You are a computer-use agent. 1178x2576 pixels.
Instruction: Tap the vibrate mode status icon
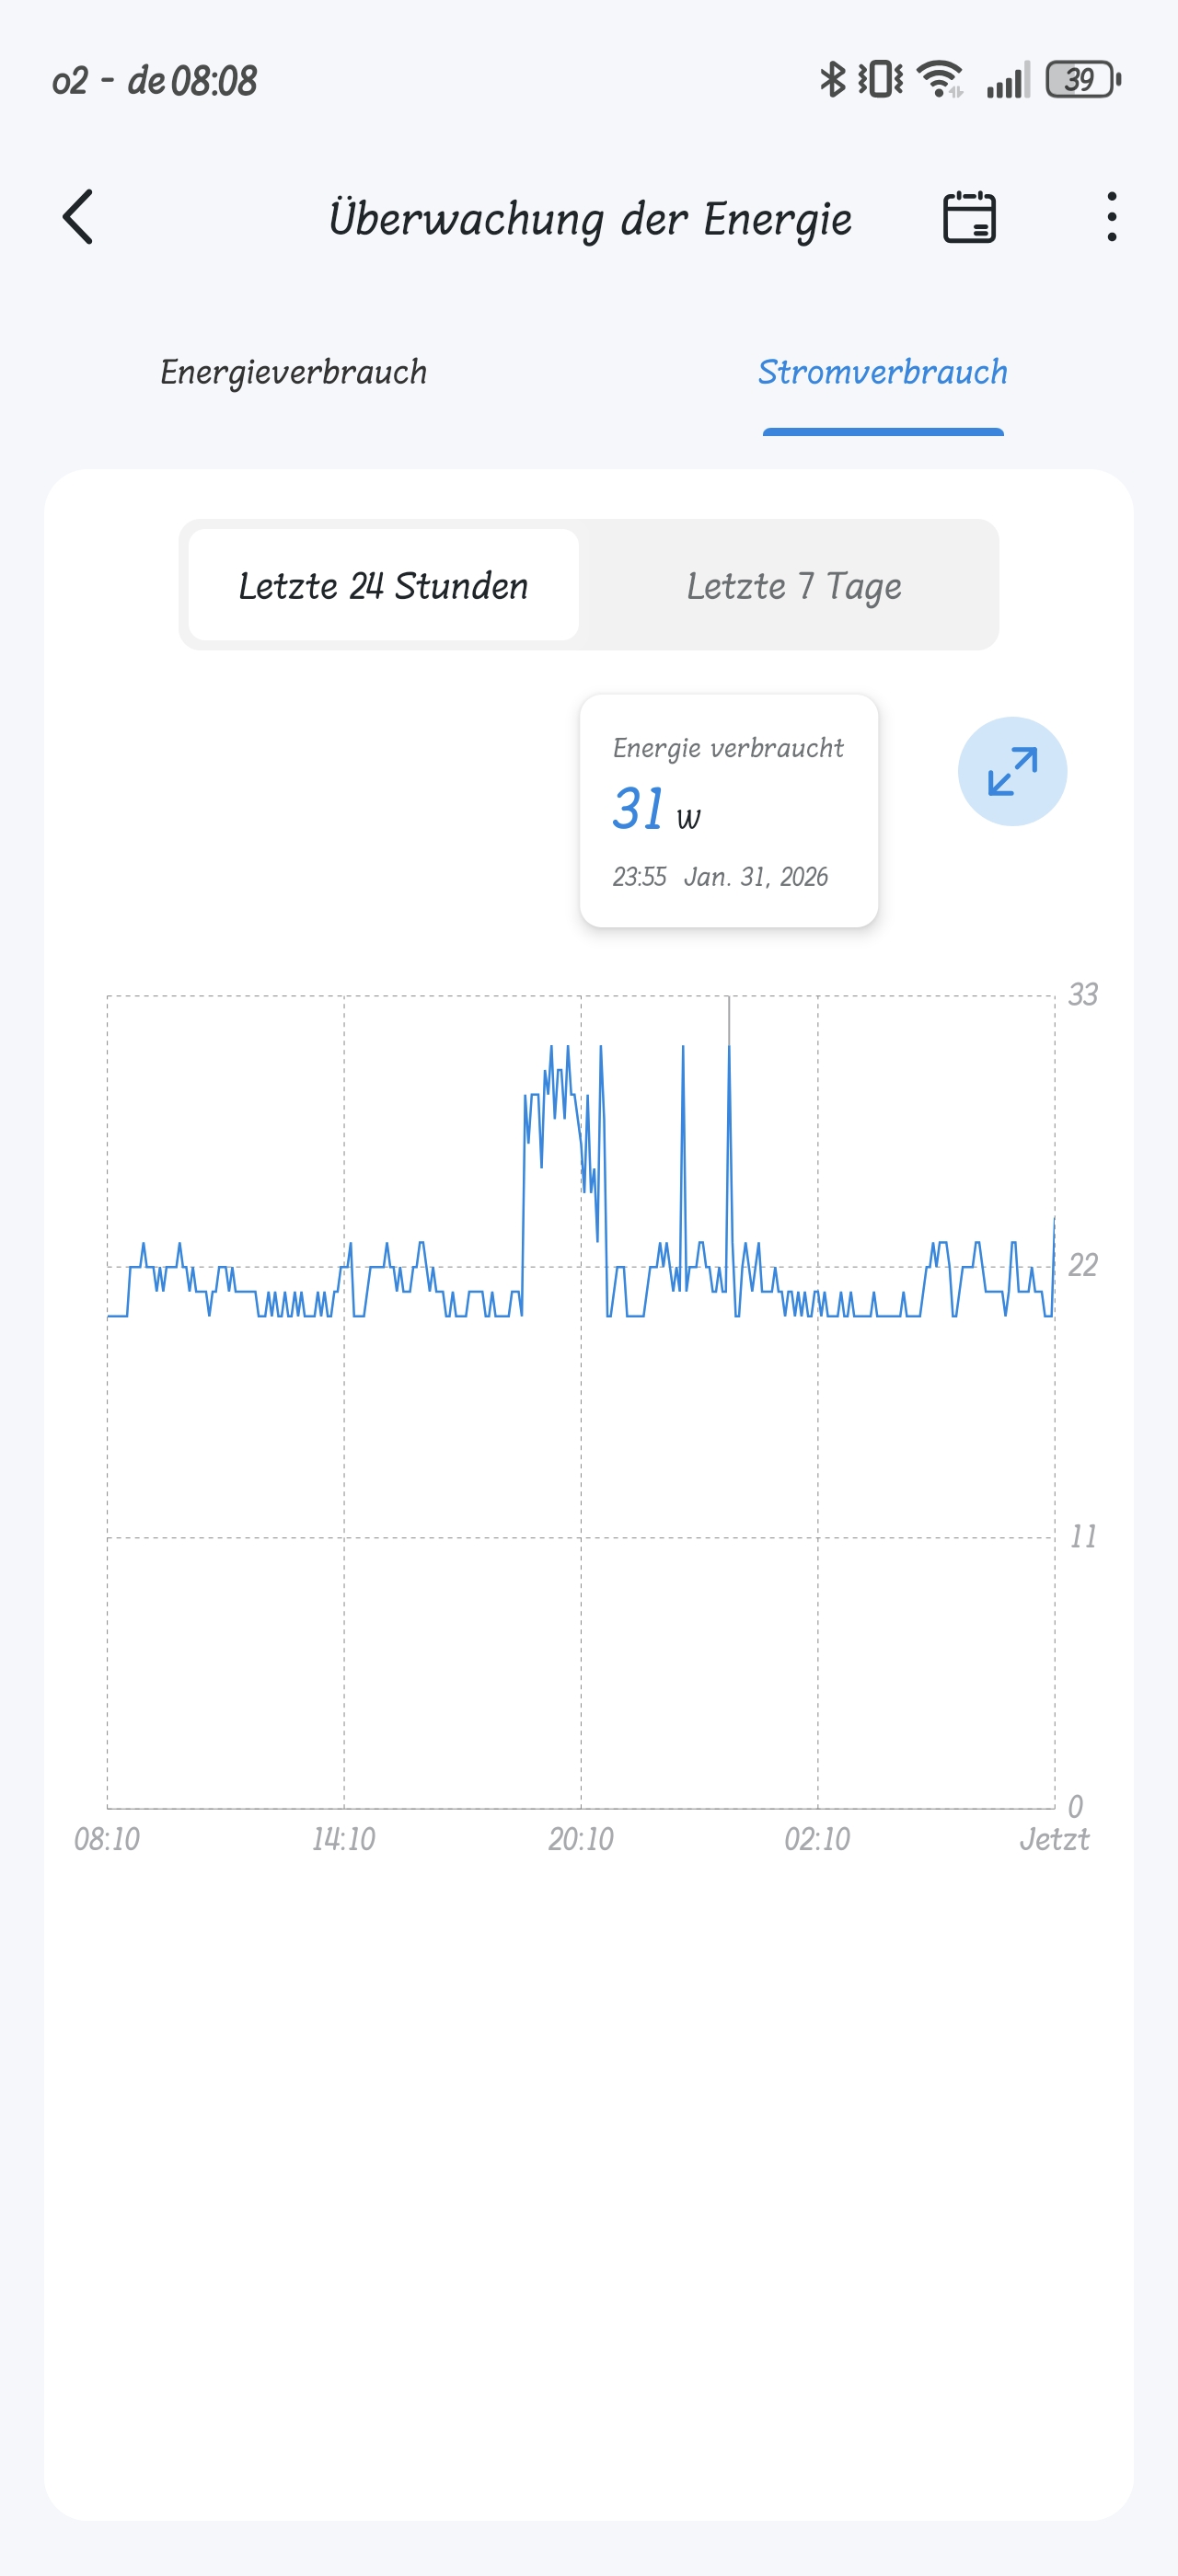(880, 79)
